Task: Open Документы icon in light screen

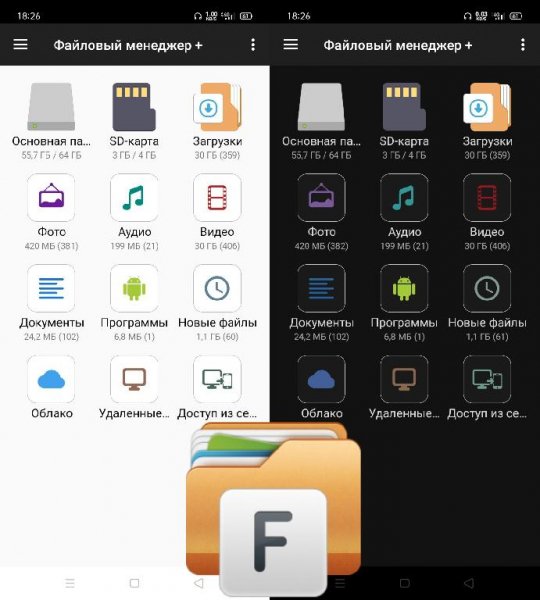Action: click(51, 288)
